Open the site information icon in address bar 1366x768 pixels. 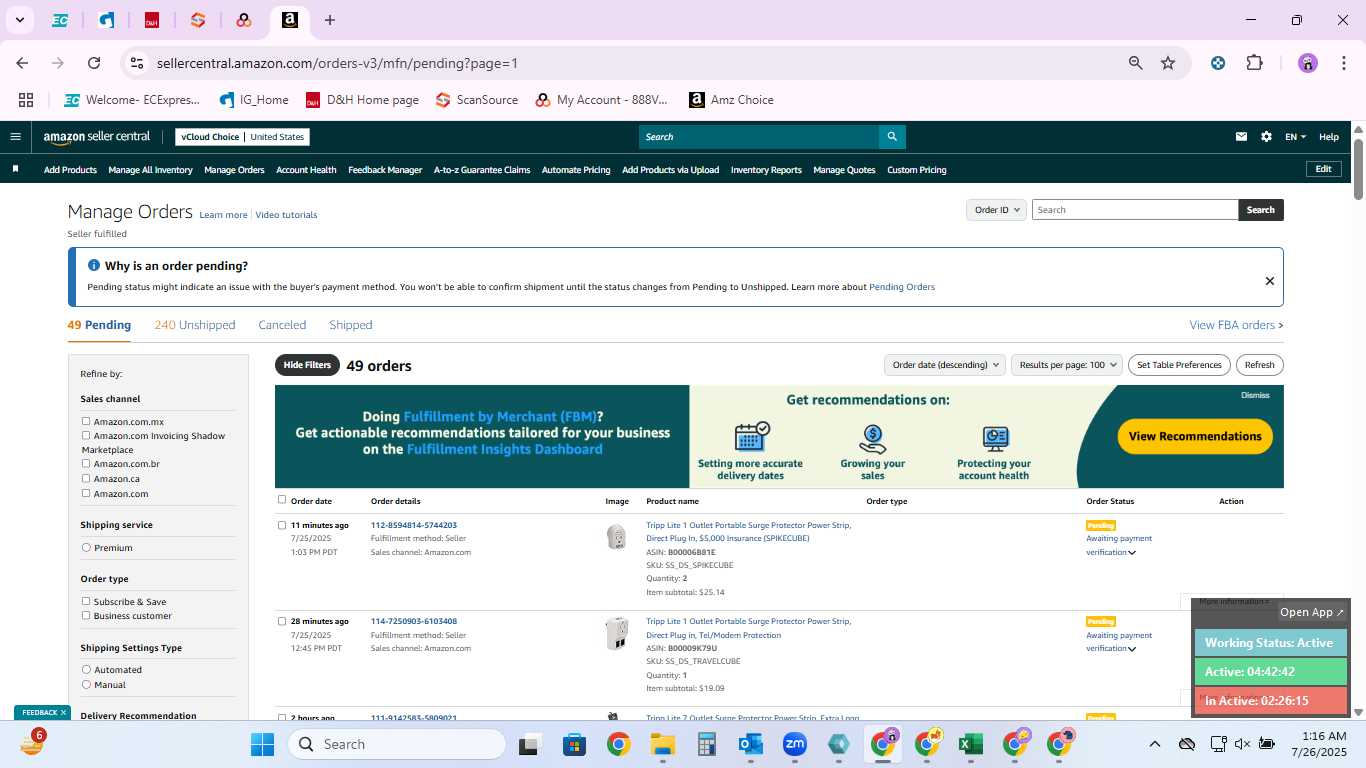(137, 63)
